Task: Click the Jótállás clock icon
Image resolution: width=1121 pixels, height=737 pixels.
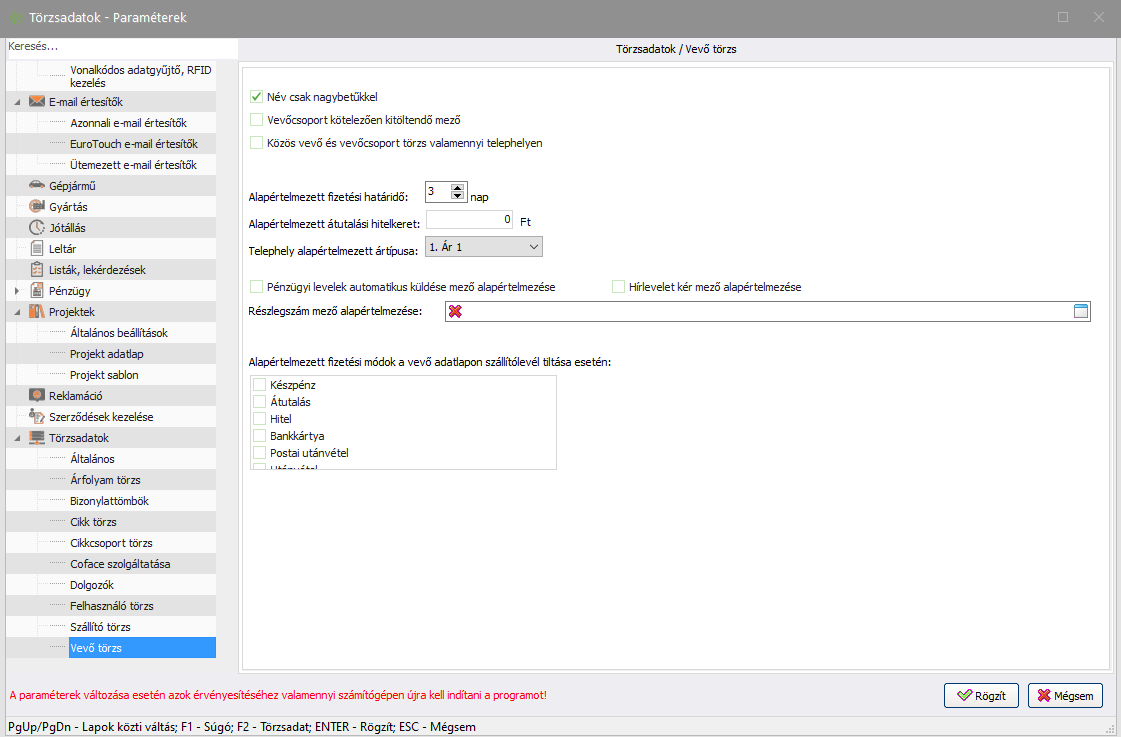Action: pyautogui.click(x=37, y=227)
